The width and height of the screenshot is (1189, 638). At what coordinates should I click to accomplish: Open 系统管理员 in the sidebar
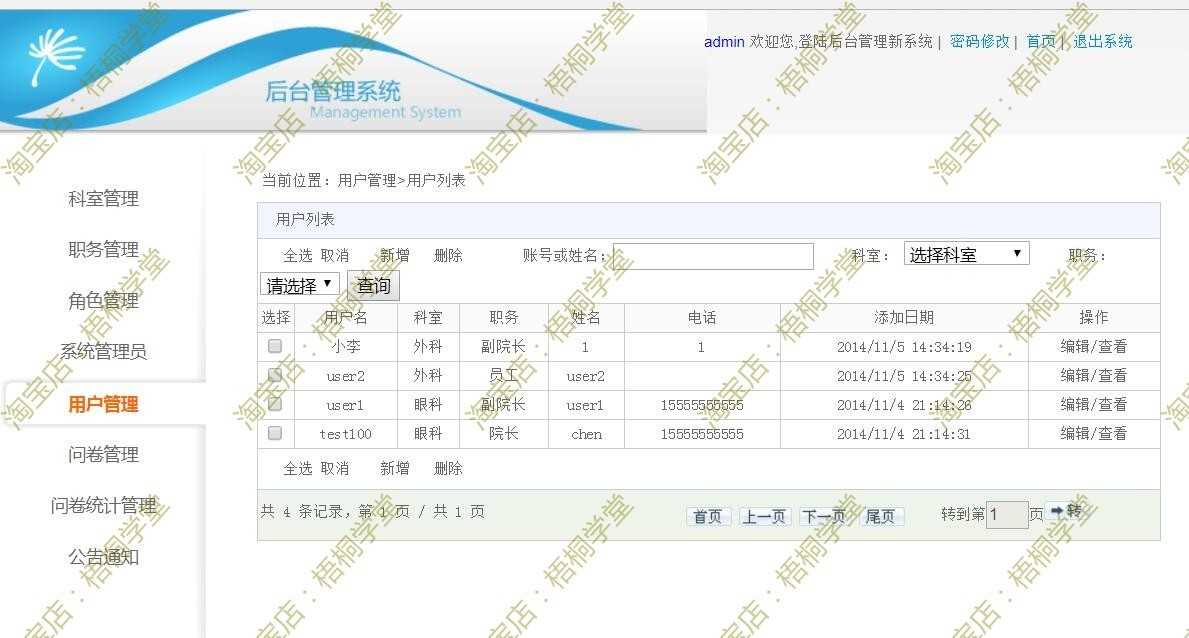click(x=103, y=351)
